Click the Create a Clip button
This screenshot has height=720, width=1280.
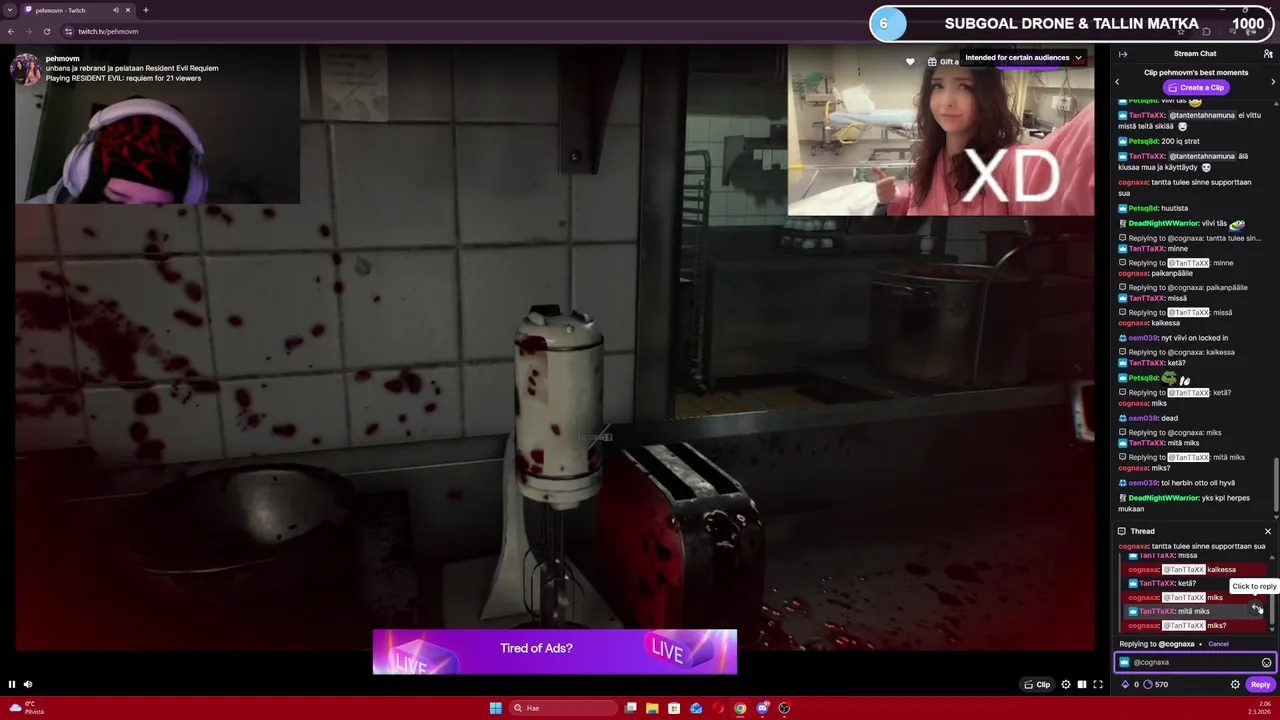pyautogui.click(x=1195, y=87)
